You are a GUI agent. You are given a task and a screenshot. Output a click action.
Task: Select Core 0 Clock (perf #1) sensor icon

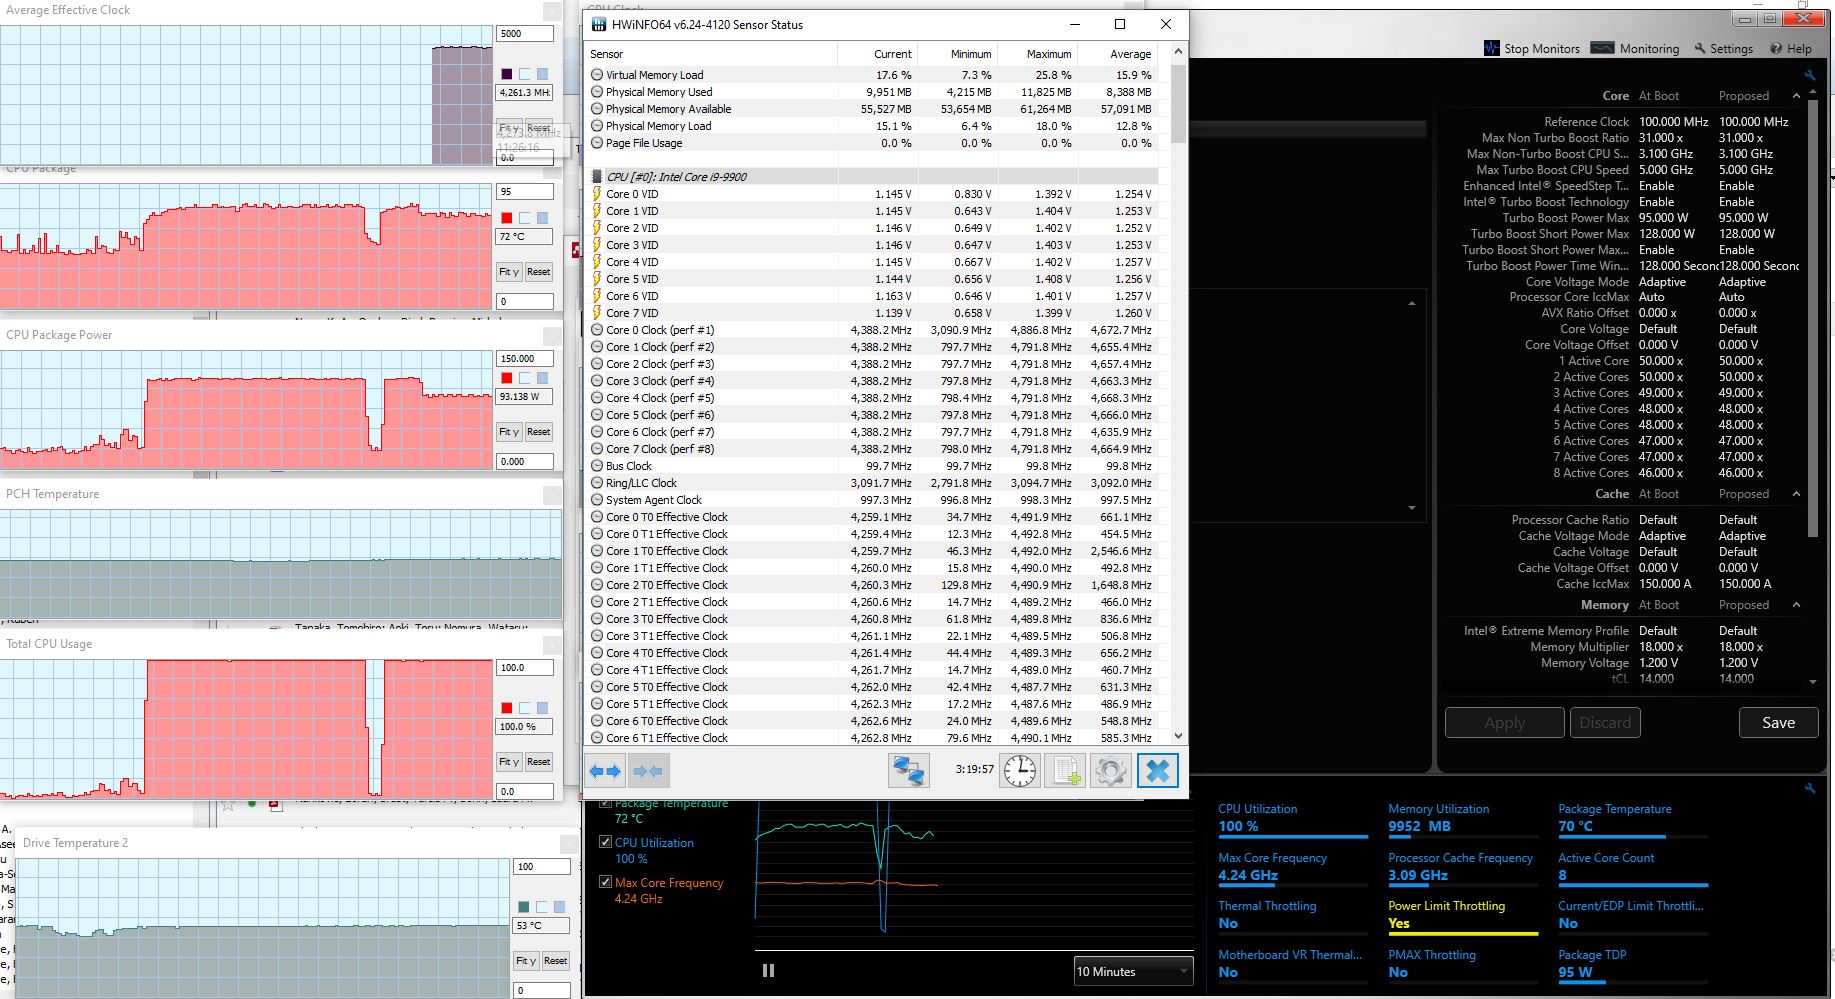(x=597, y=330)
